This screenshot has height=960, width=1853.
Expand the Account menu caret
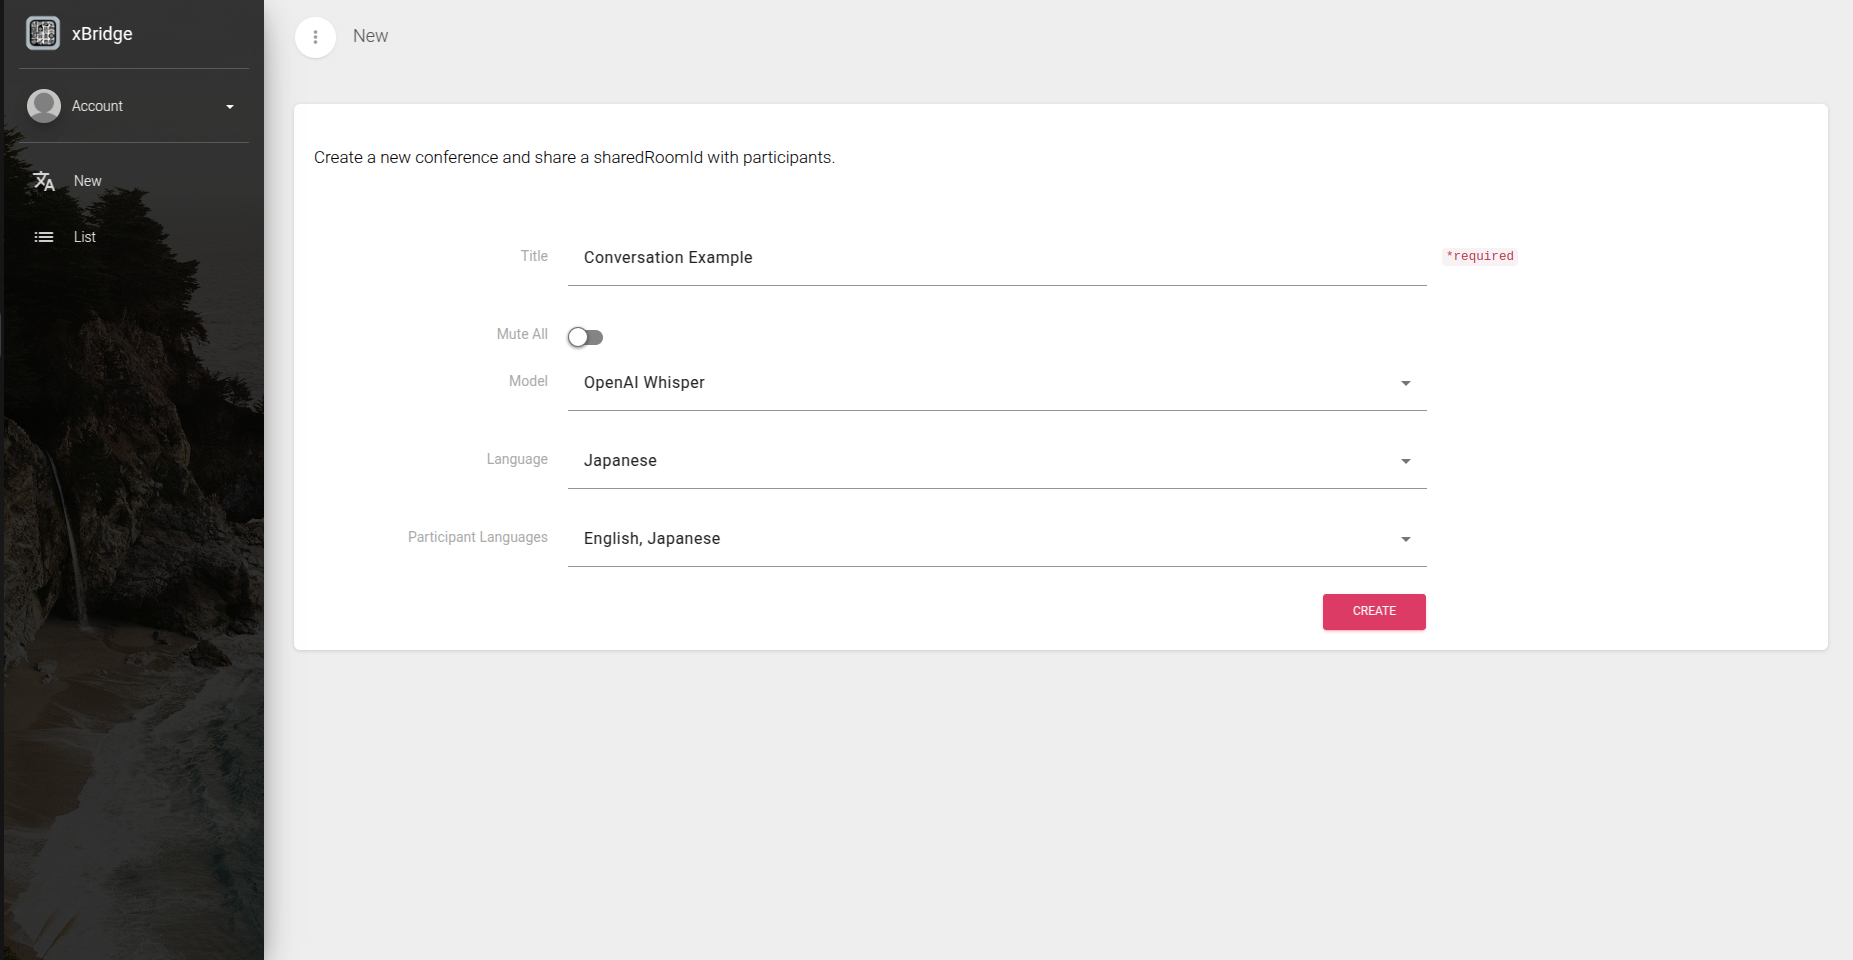tap(230, 107)
